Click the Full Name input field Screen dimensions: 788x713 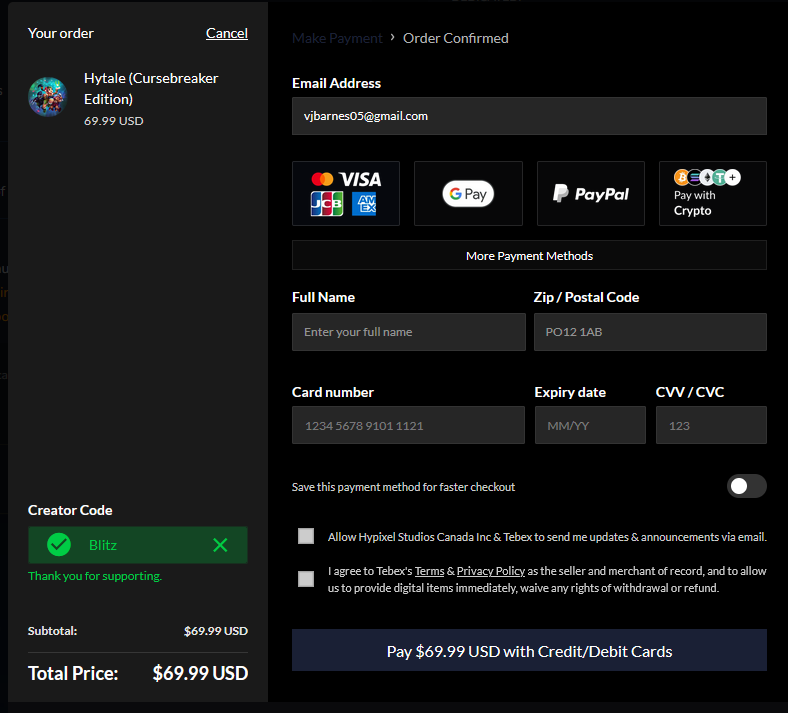[x=409, y=332]
